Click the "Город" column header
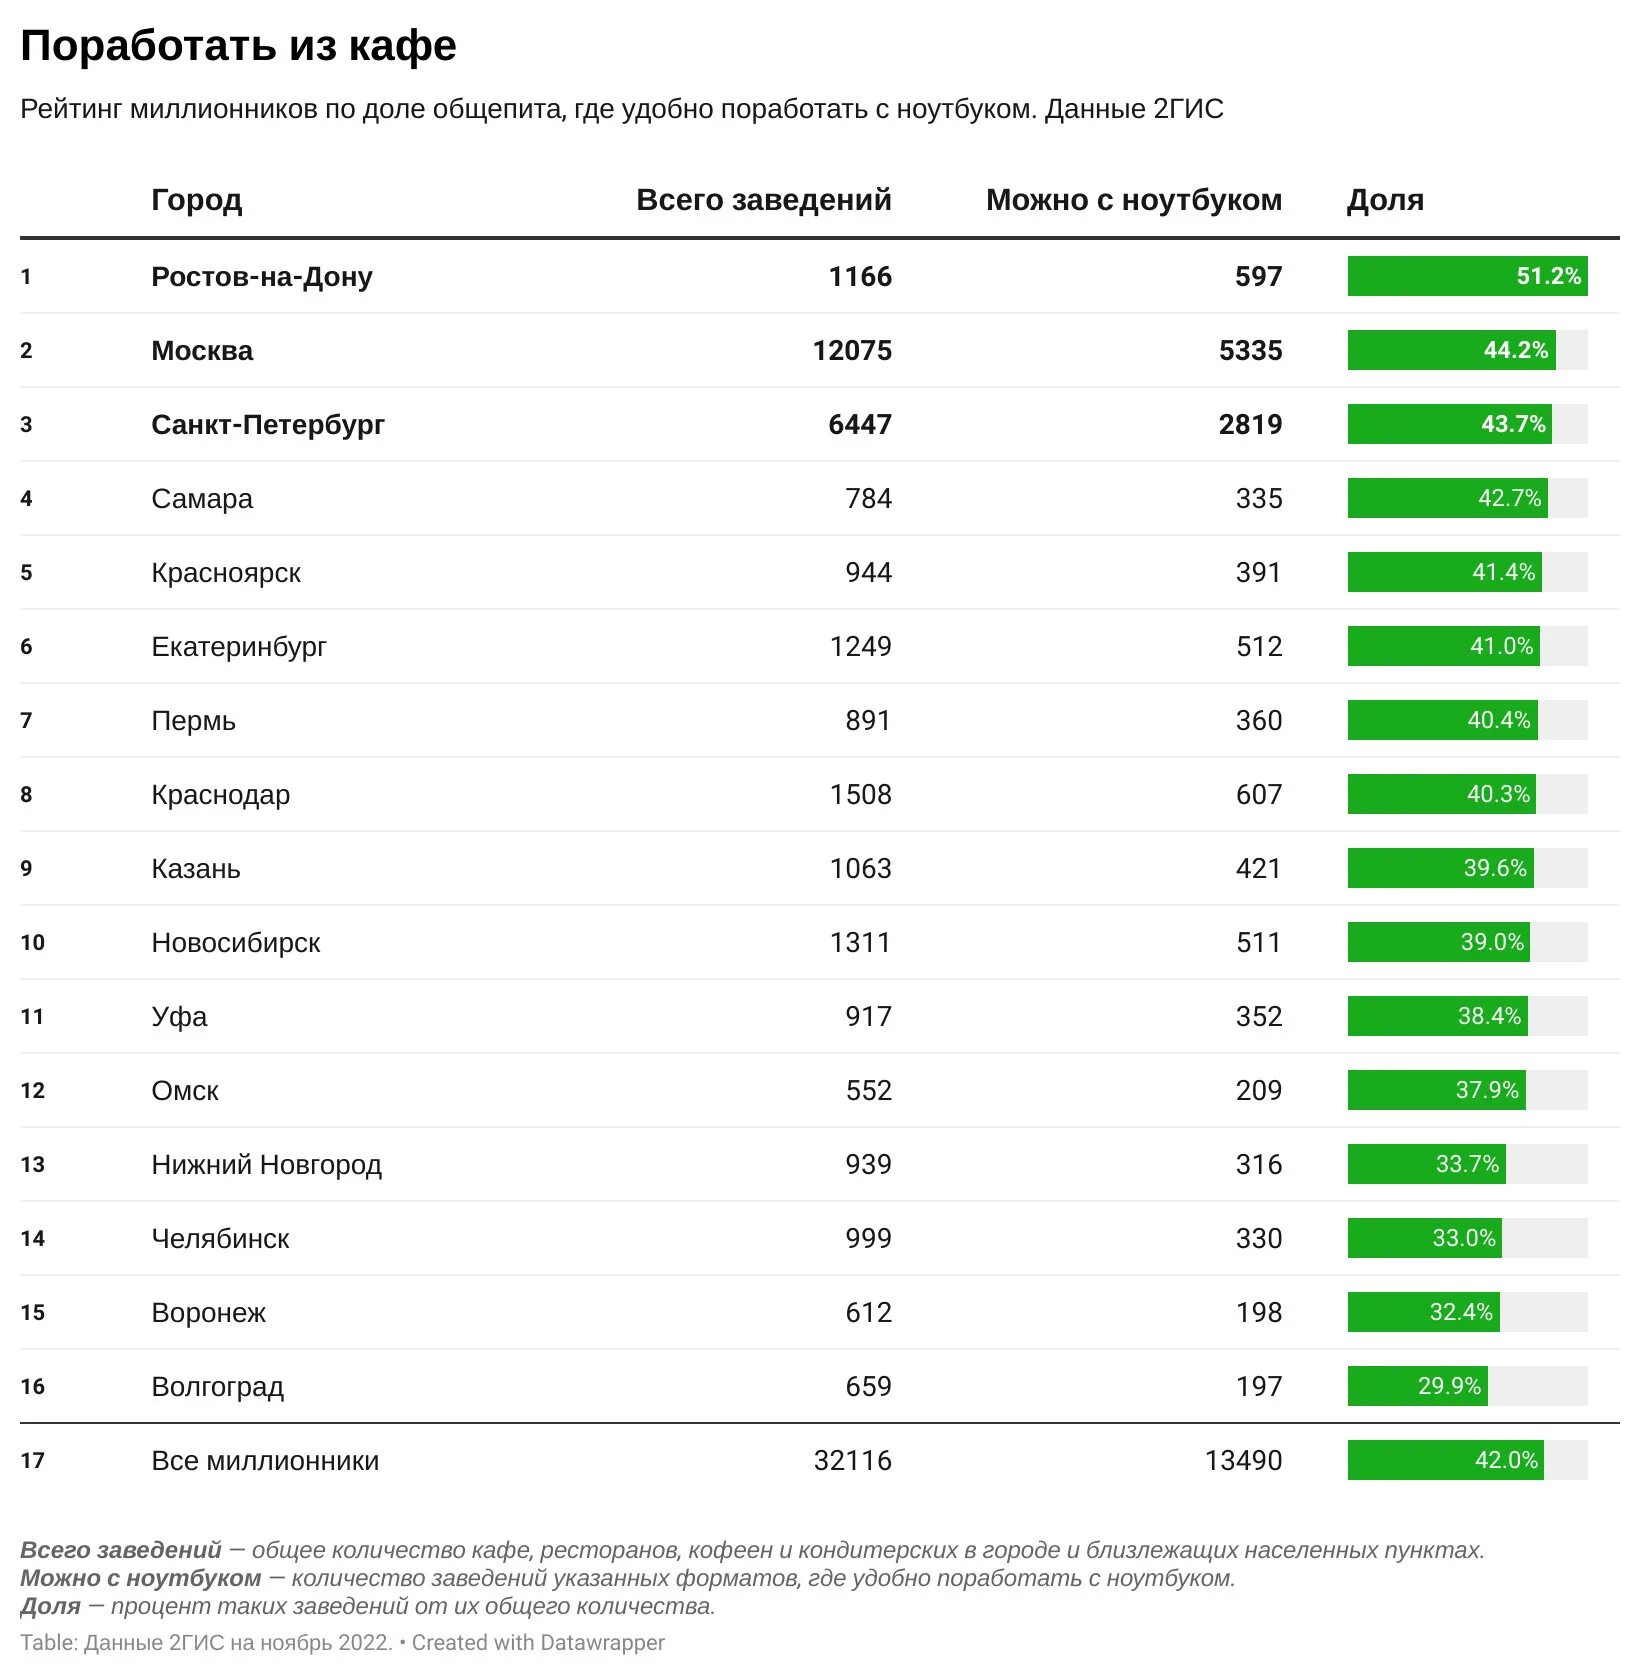1640x1676 pixels. pyautogui.click(x=196, y=200)
